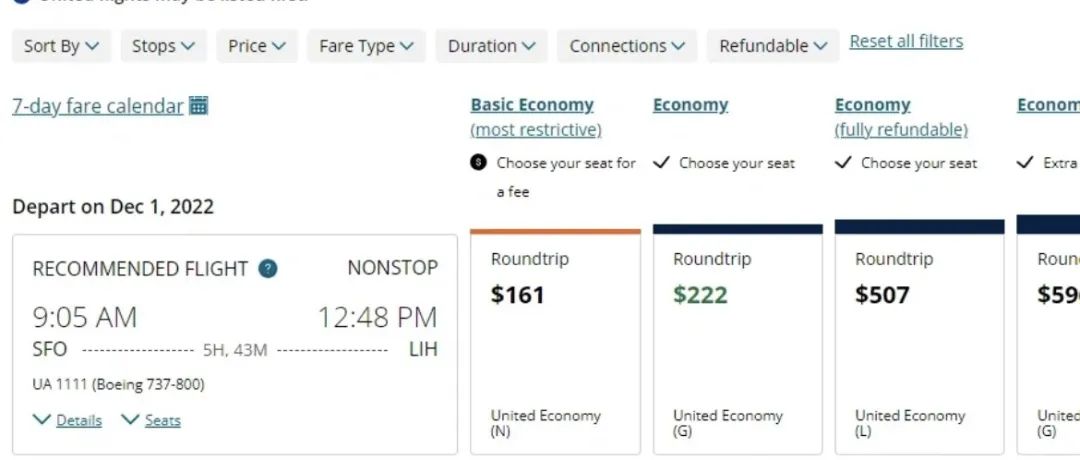Viewport: 1080px width, 460px height.
Task: Expand the Price filter dropdown
Action: point(257,46)
